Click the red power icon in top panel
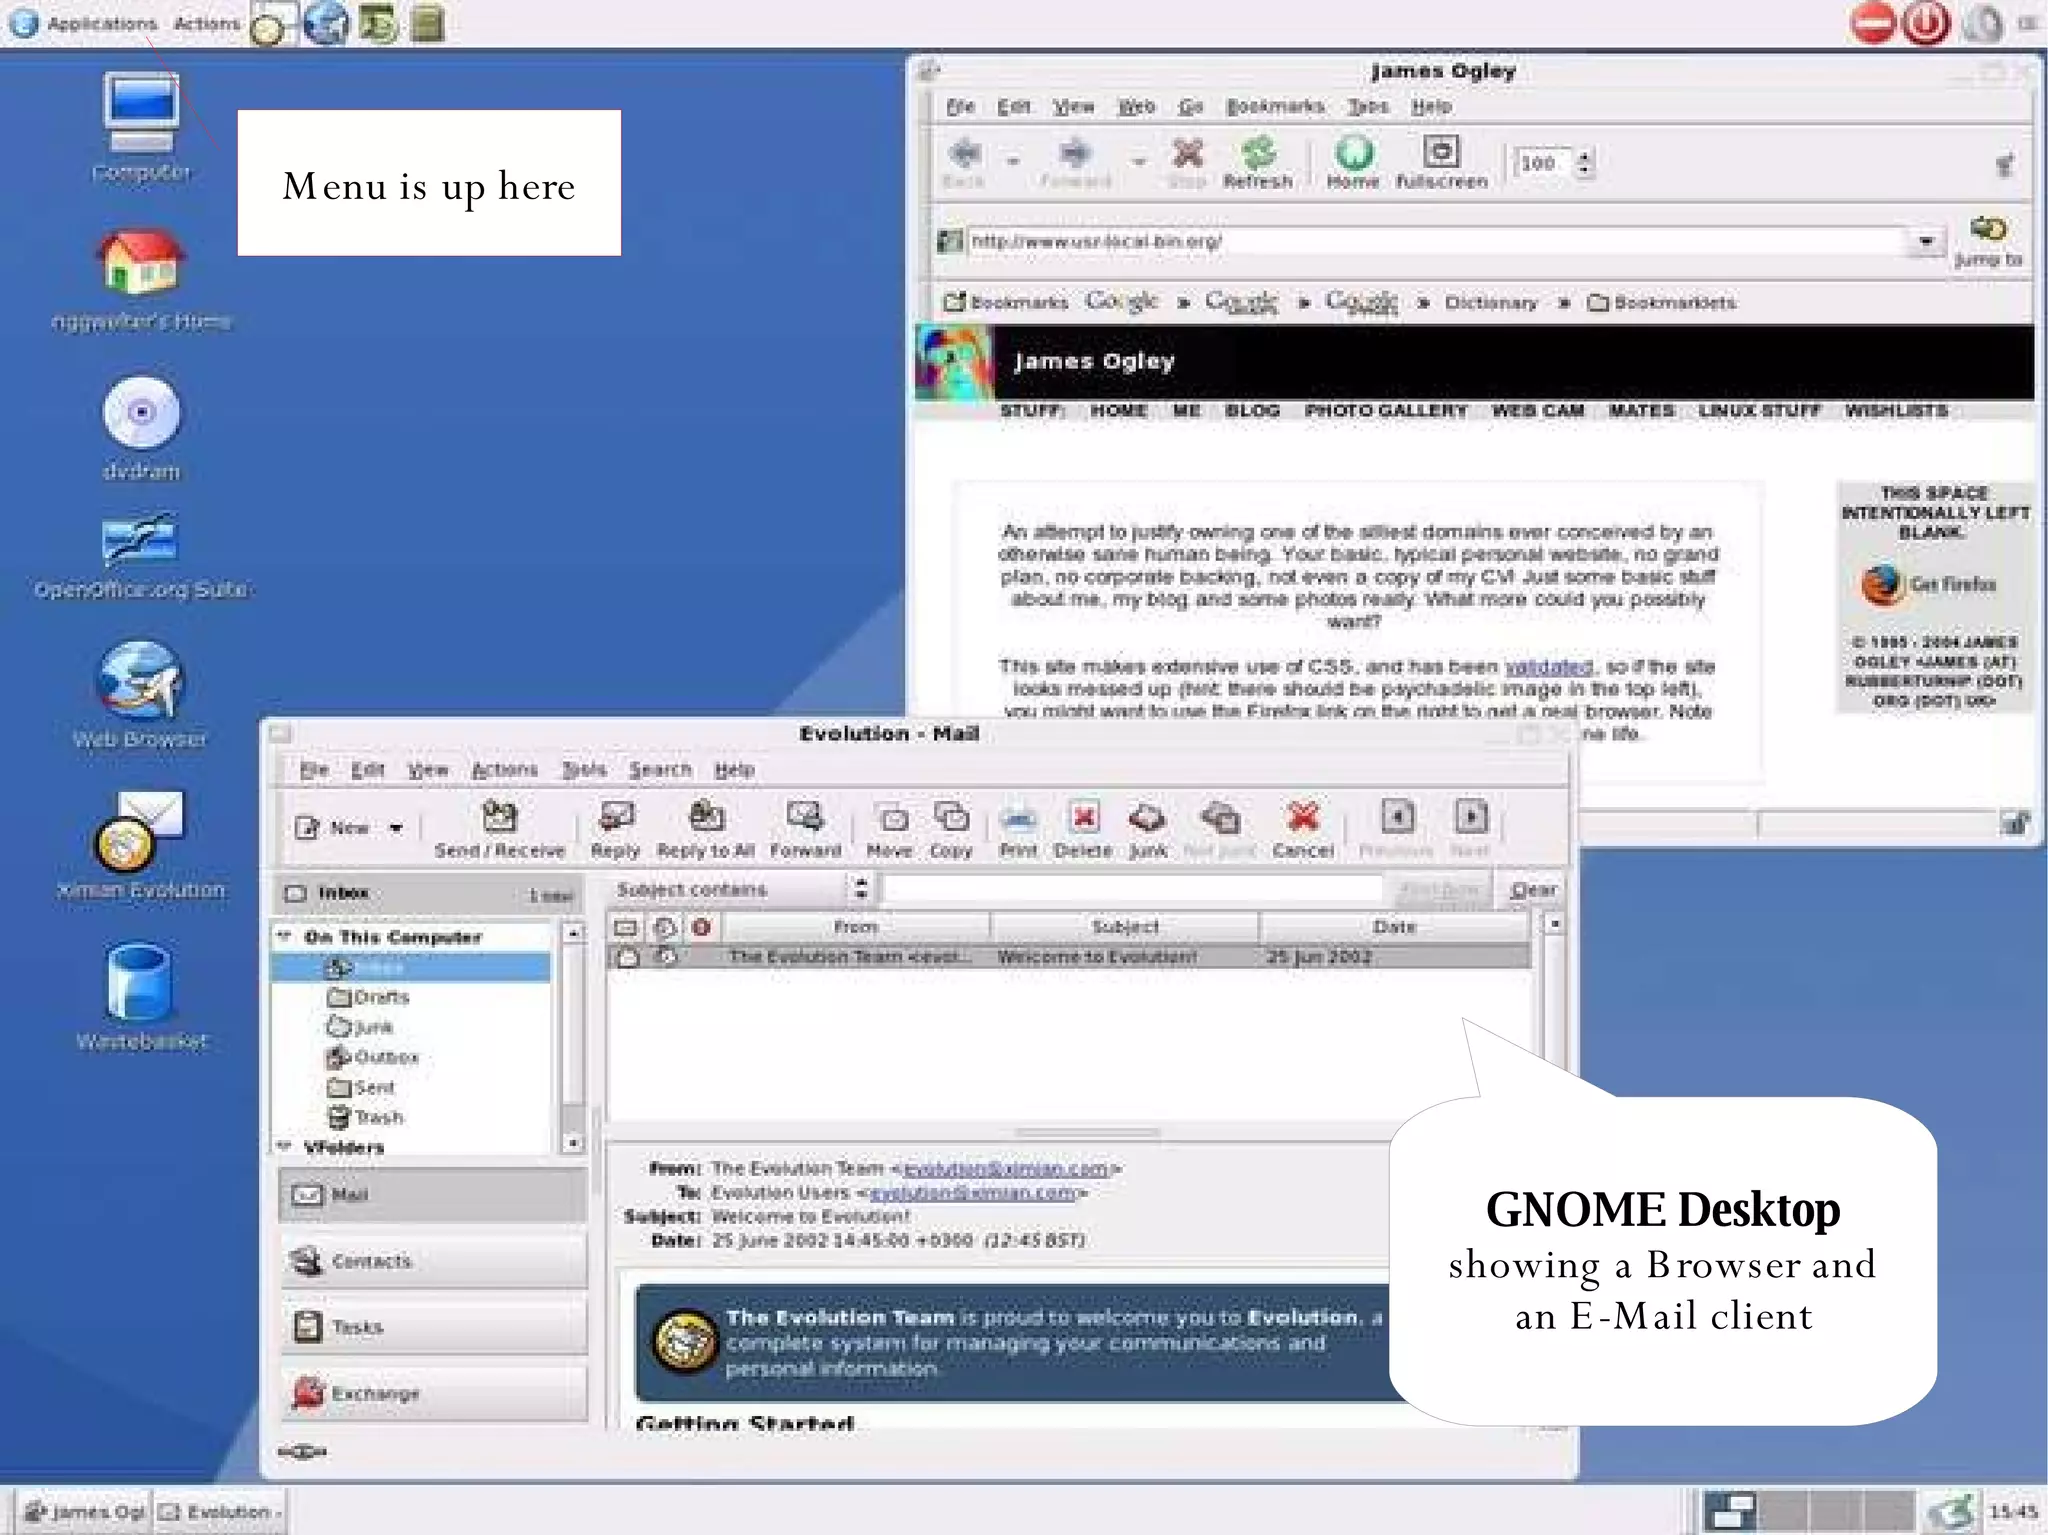Viewport: 2048px width, 1535px height. pos(1926,24)
